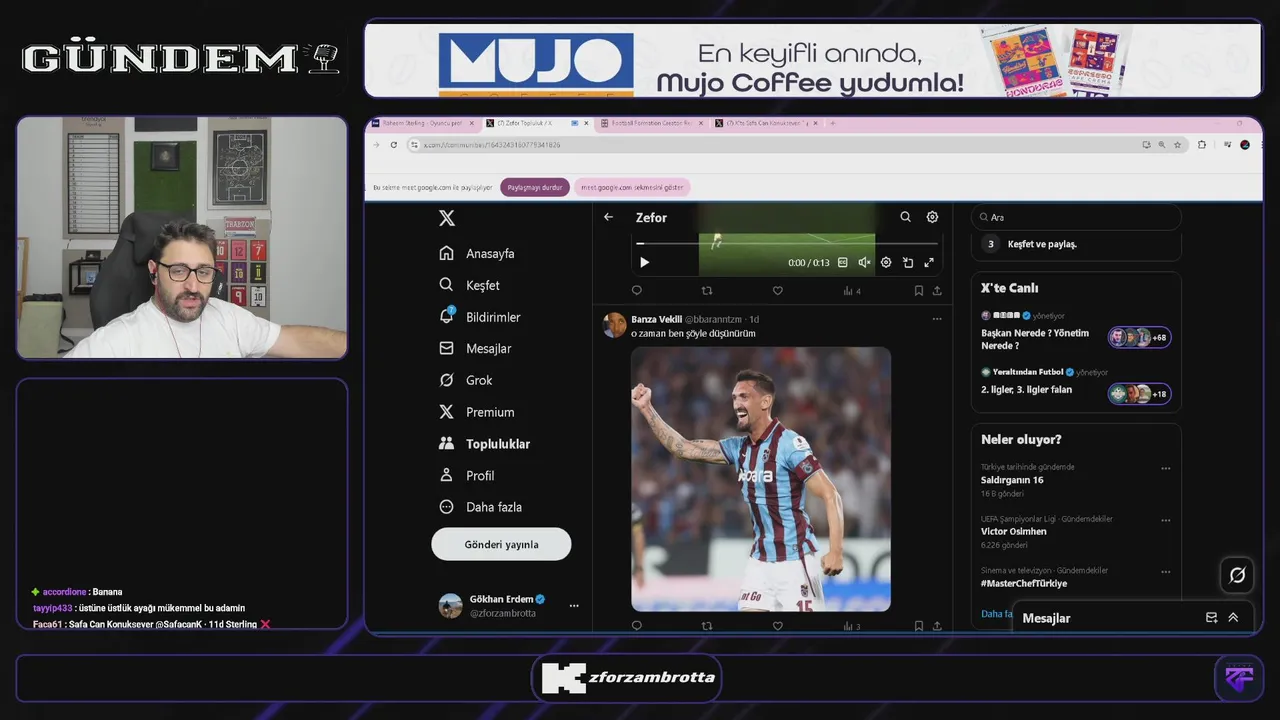
Task: Share Barıza Vekili post
Action: (x=937, y=626)
